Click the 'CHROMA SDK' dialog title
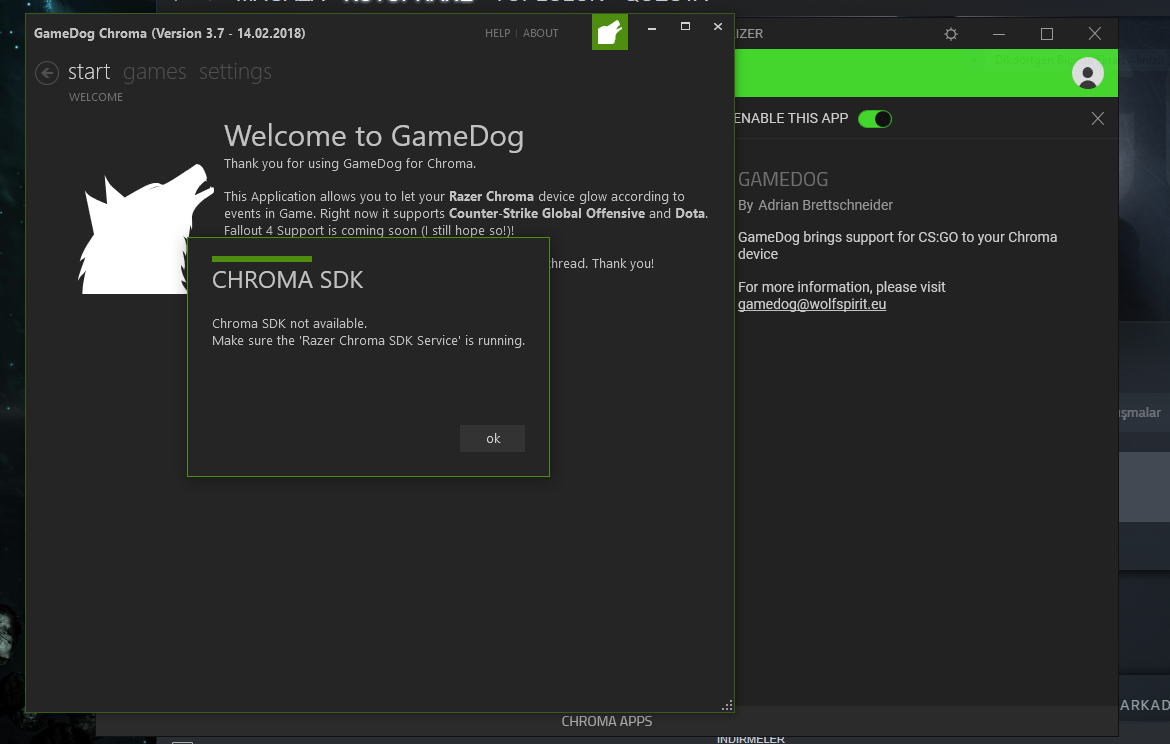Image resolution: width=1170 pixels, height=744 pixels. [287, 280]
